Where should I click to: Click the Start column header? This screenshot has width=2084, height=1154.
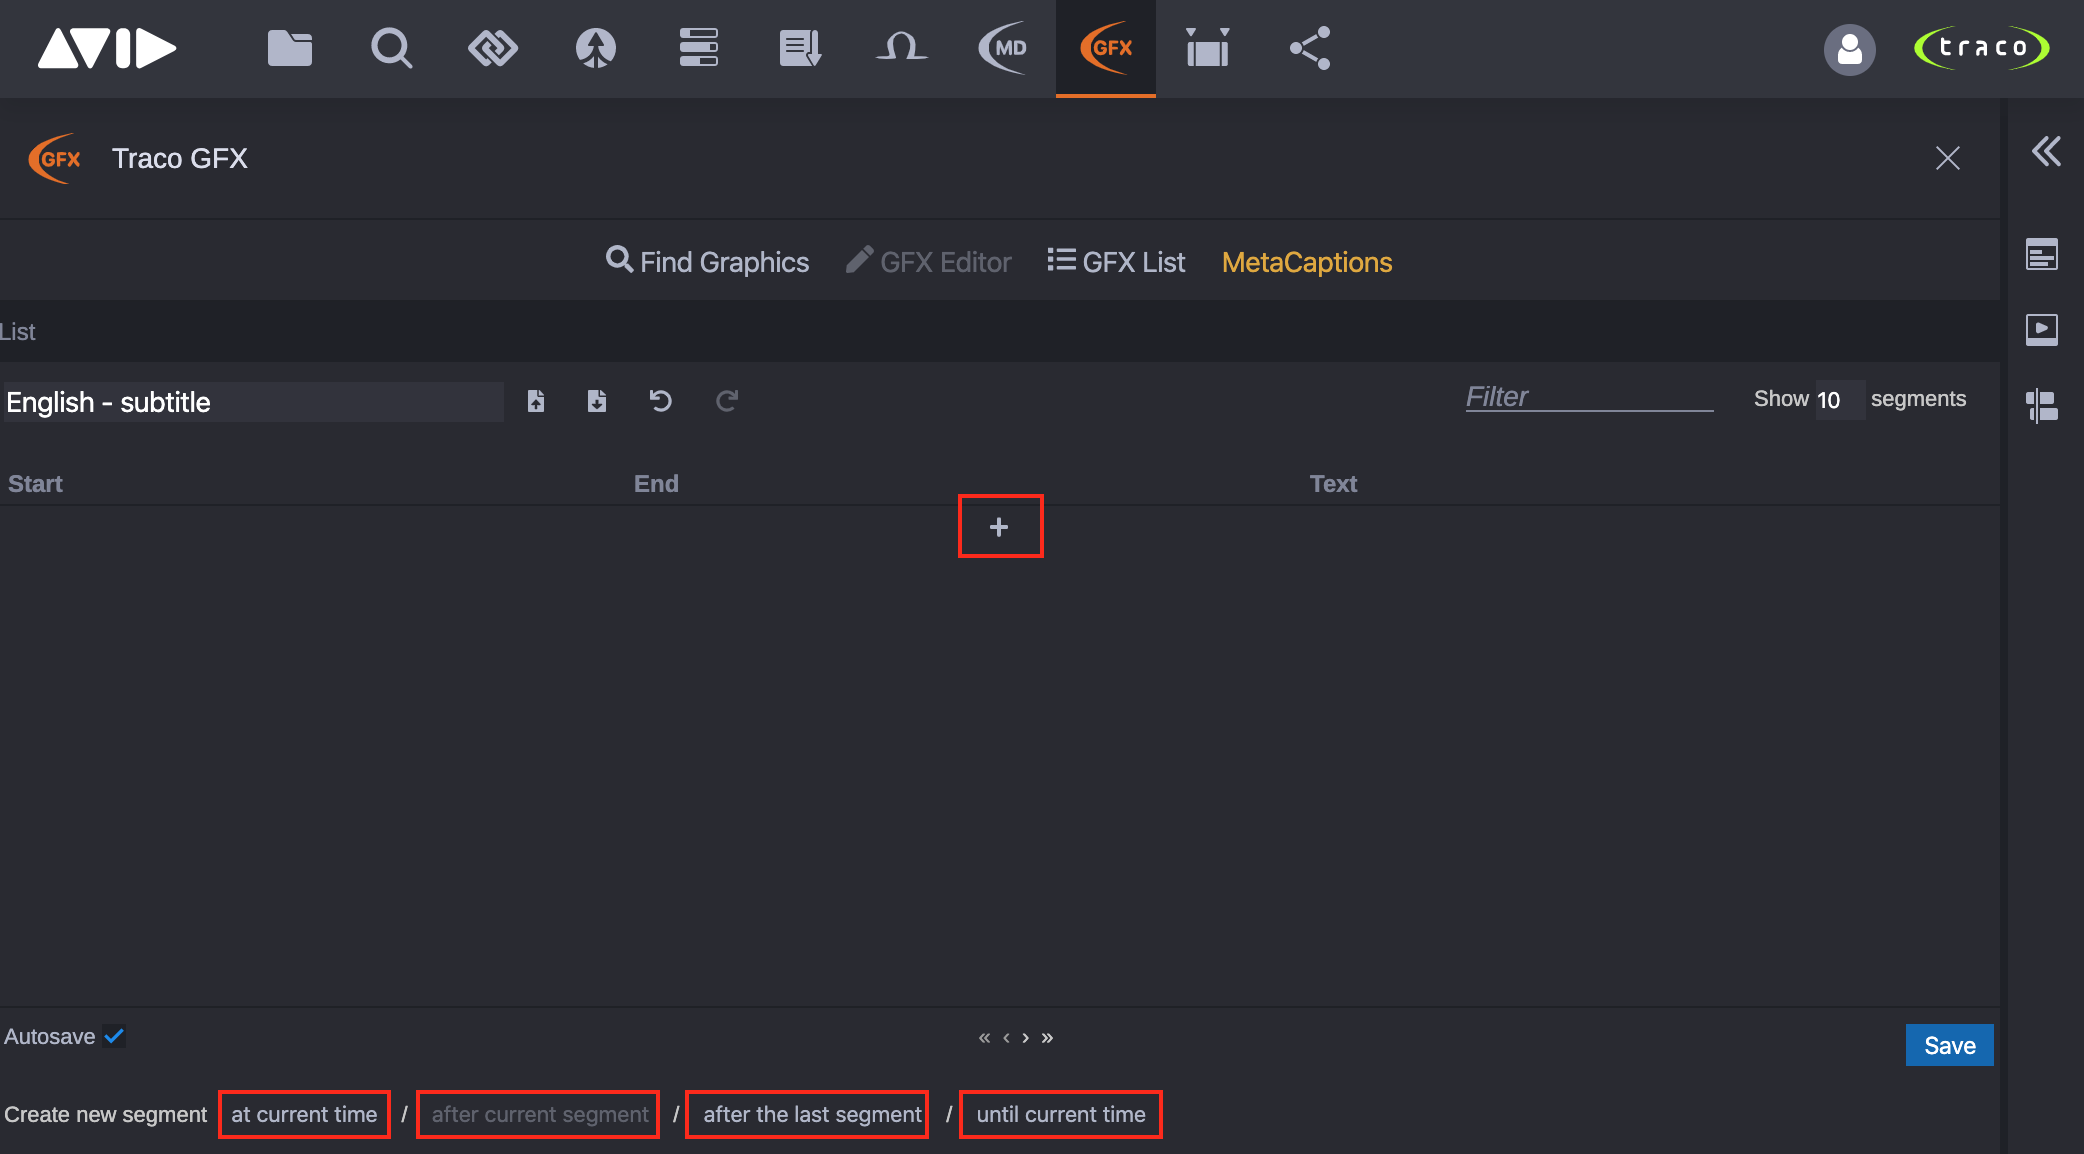click(x=35, y=484)
